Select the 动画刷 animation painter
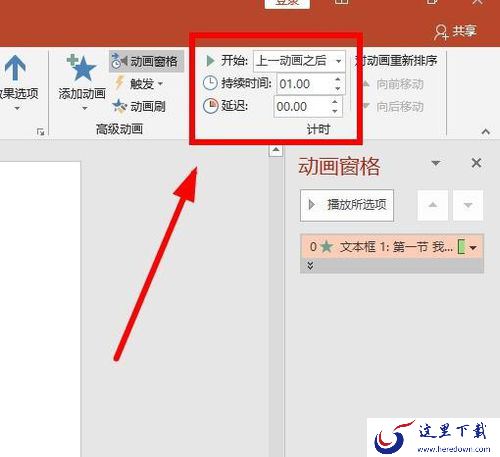 tap(139, 107)
